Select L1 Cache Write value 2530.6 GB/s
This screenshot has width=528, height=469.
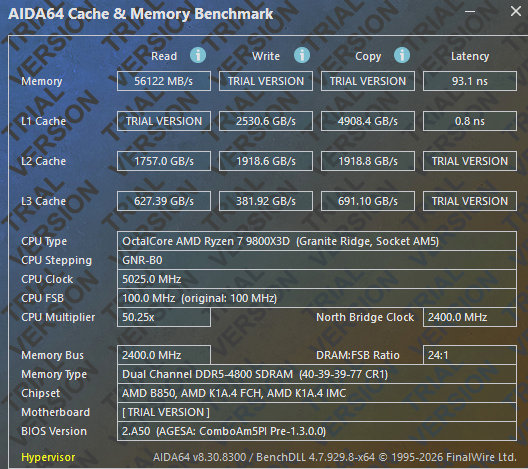266,121
